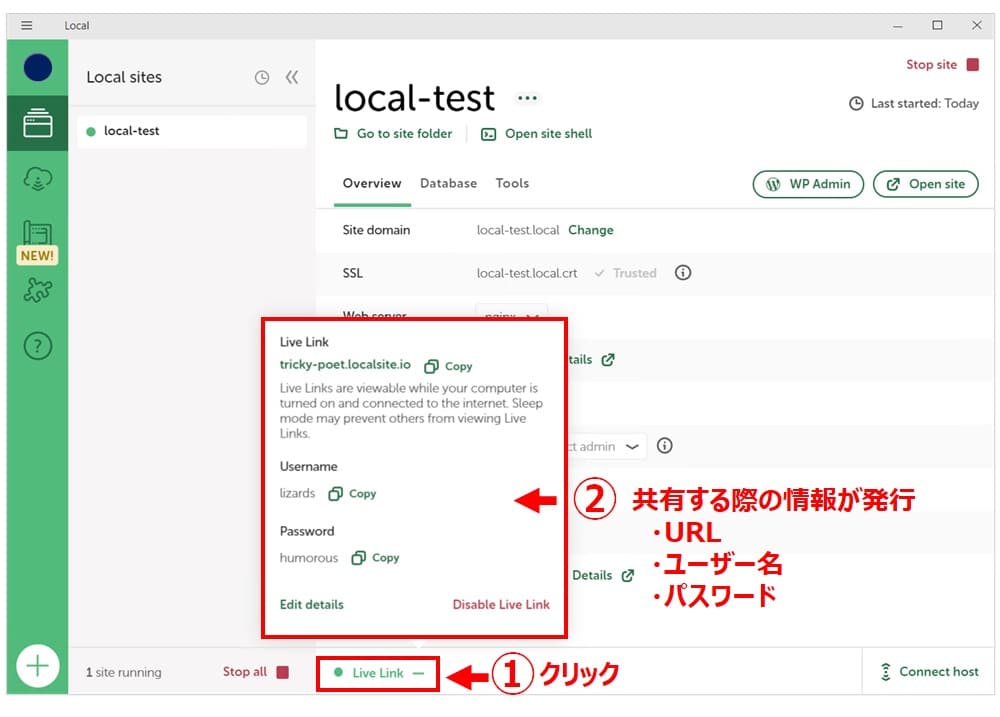This screenshot has width=1000, height=717.
Task: Click the 1 site running status text
Action: [x=124, y=672]
